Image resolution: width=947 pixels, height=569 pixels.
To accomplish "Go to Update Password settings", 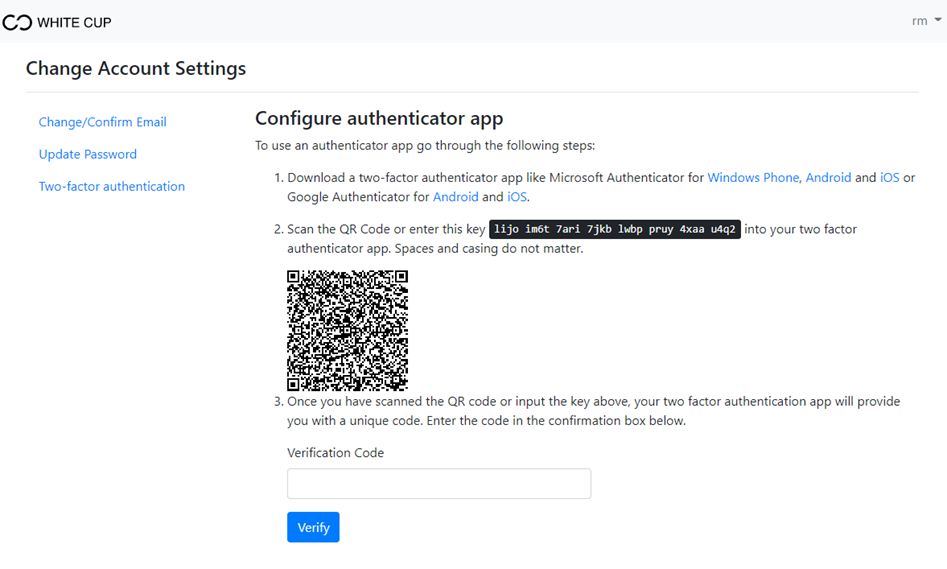I will tap(88, 154).
